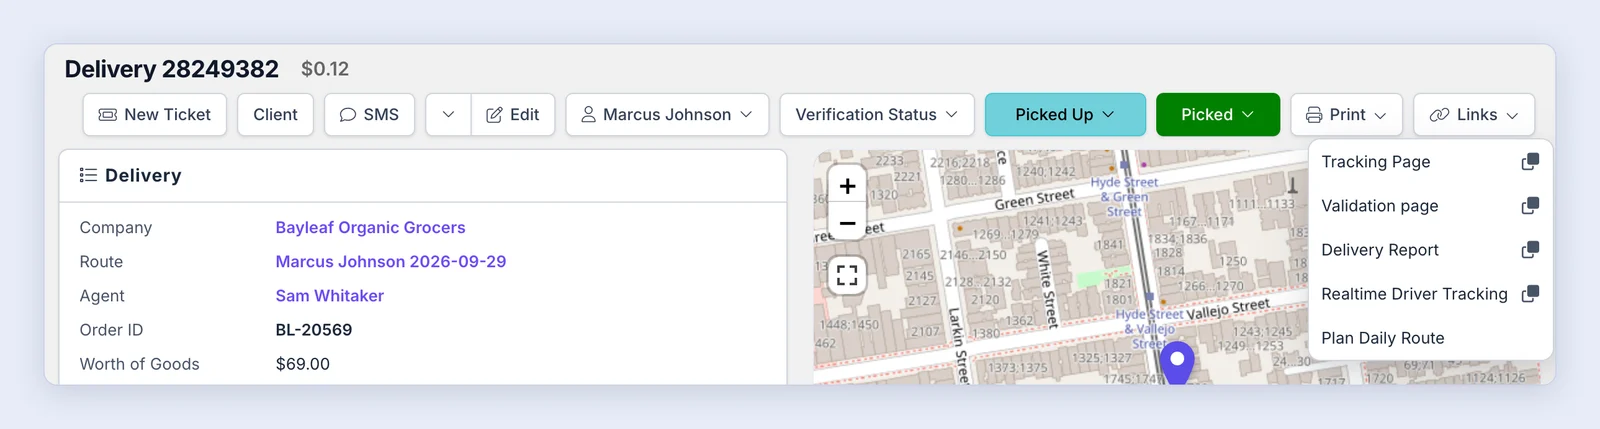The height and width of the screenshot is (429, 1600).
Task: Enter fullscreen map view
Action: 847,275
